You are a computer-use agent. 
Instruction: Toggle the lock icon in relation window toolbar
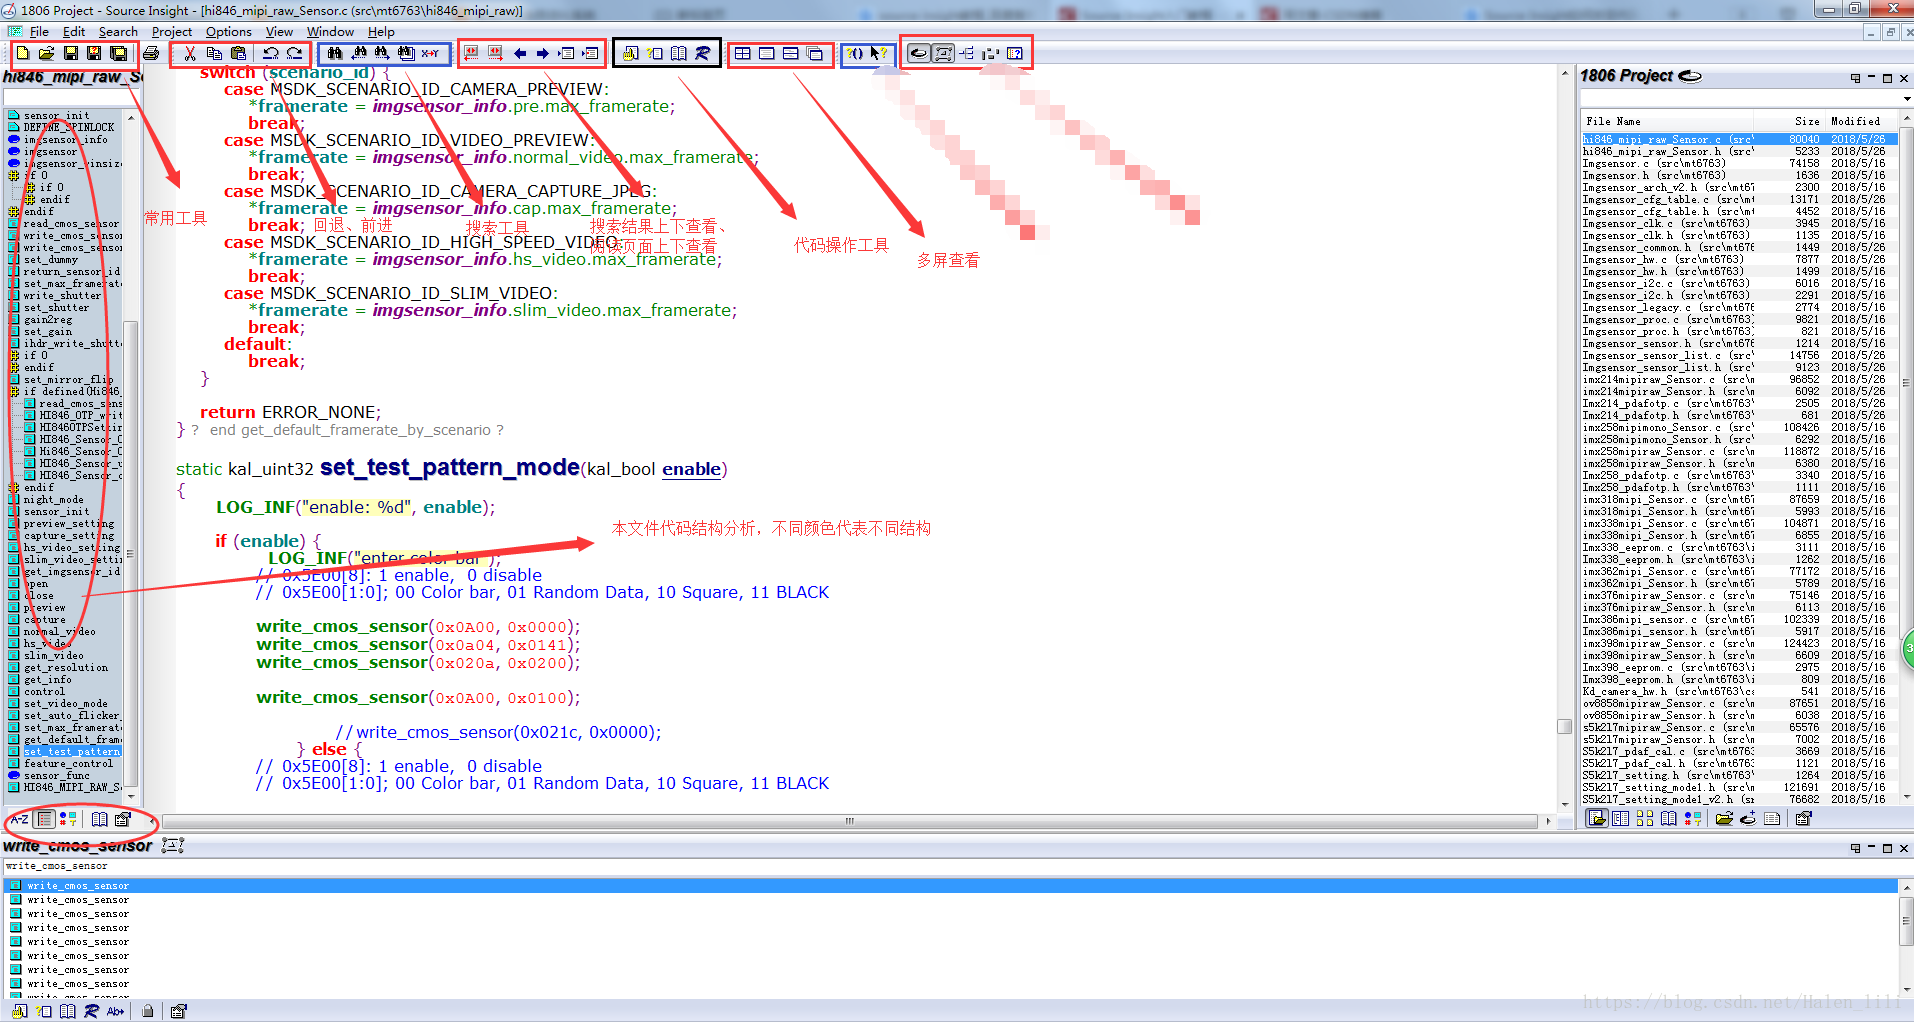(x=148, y=1011)
